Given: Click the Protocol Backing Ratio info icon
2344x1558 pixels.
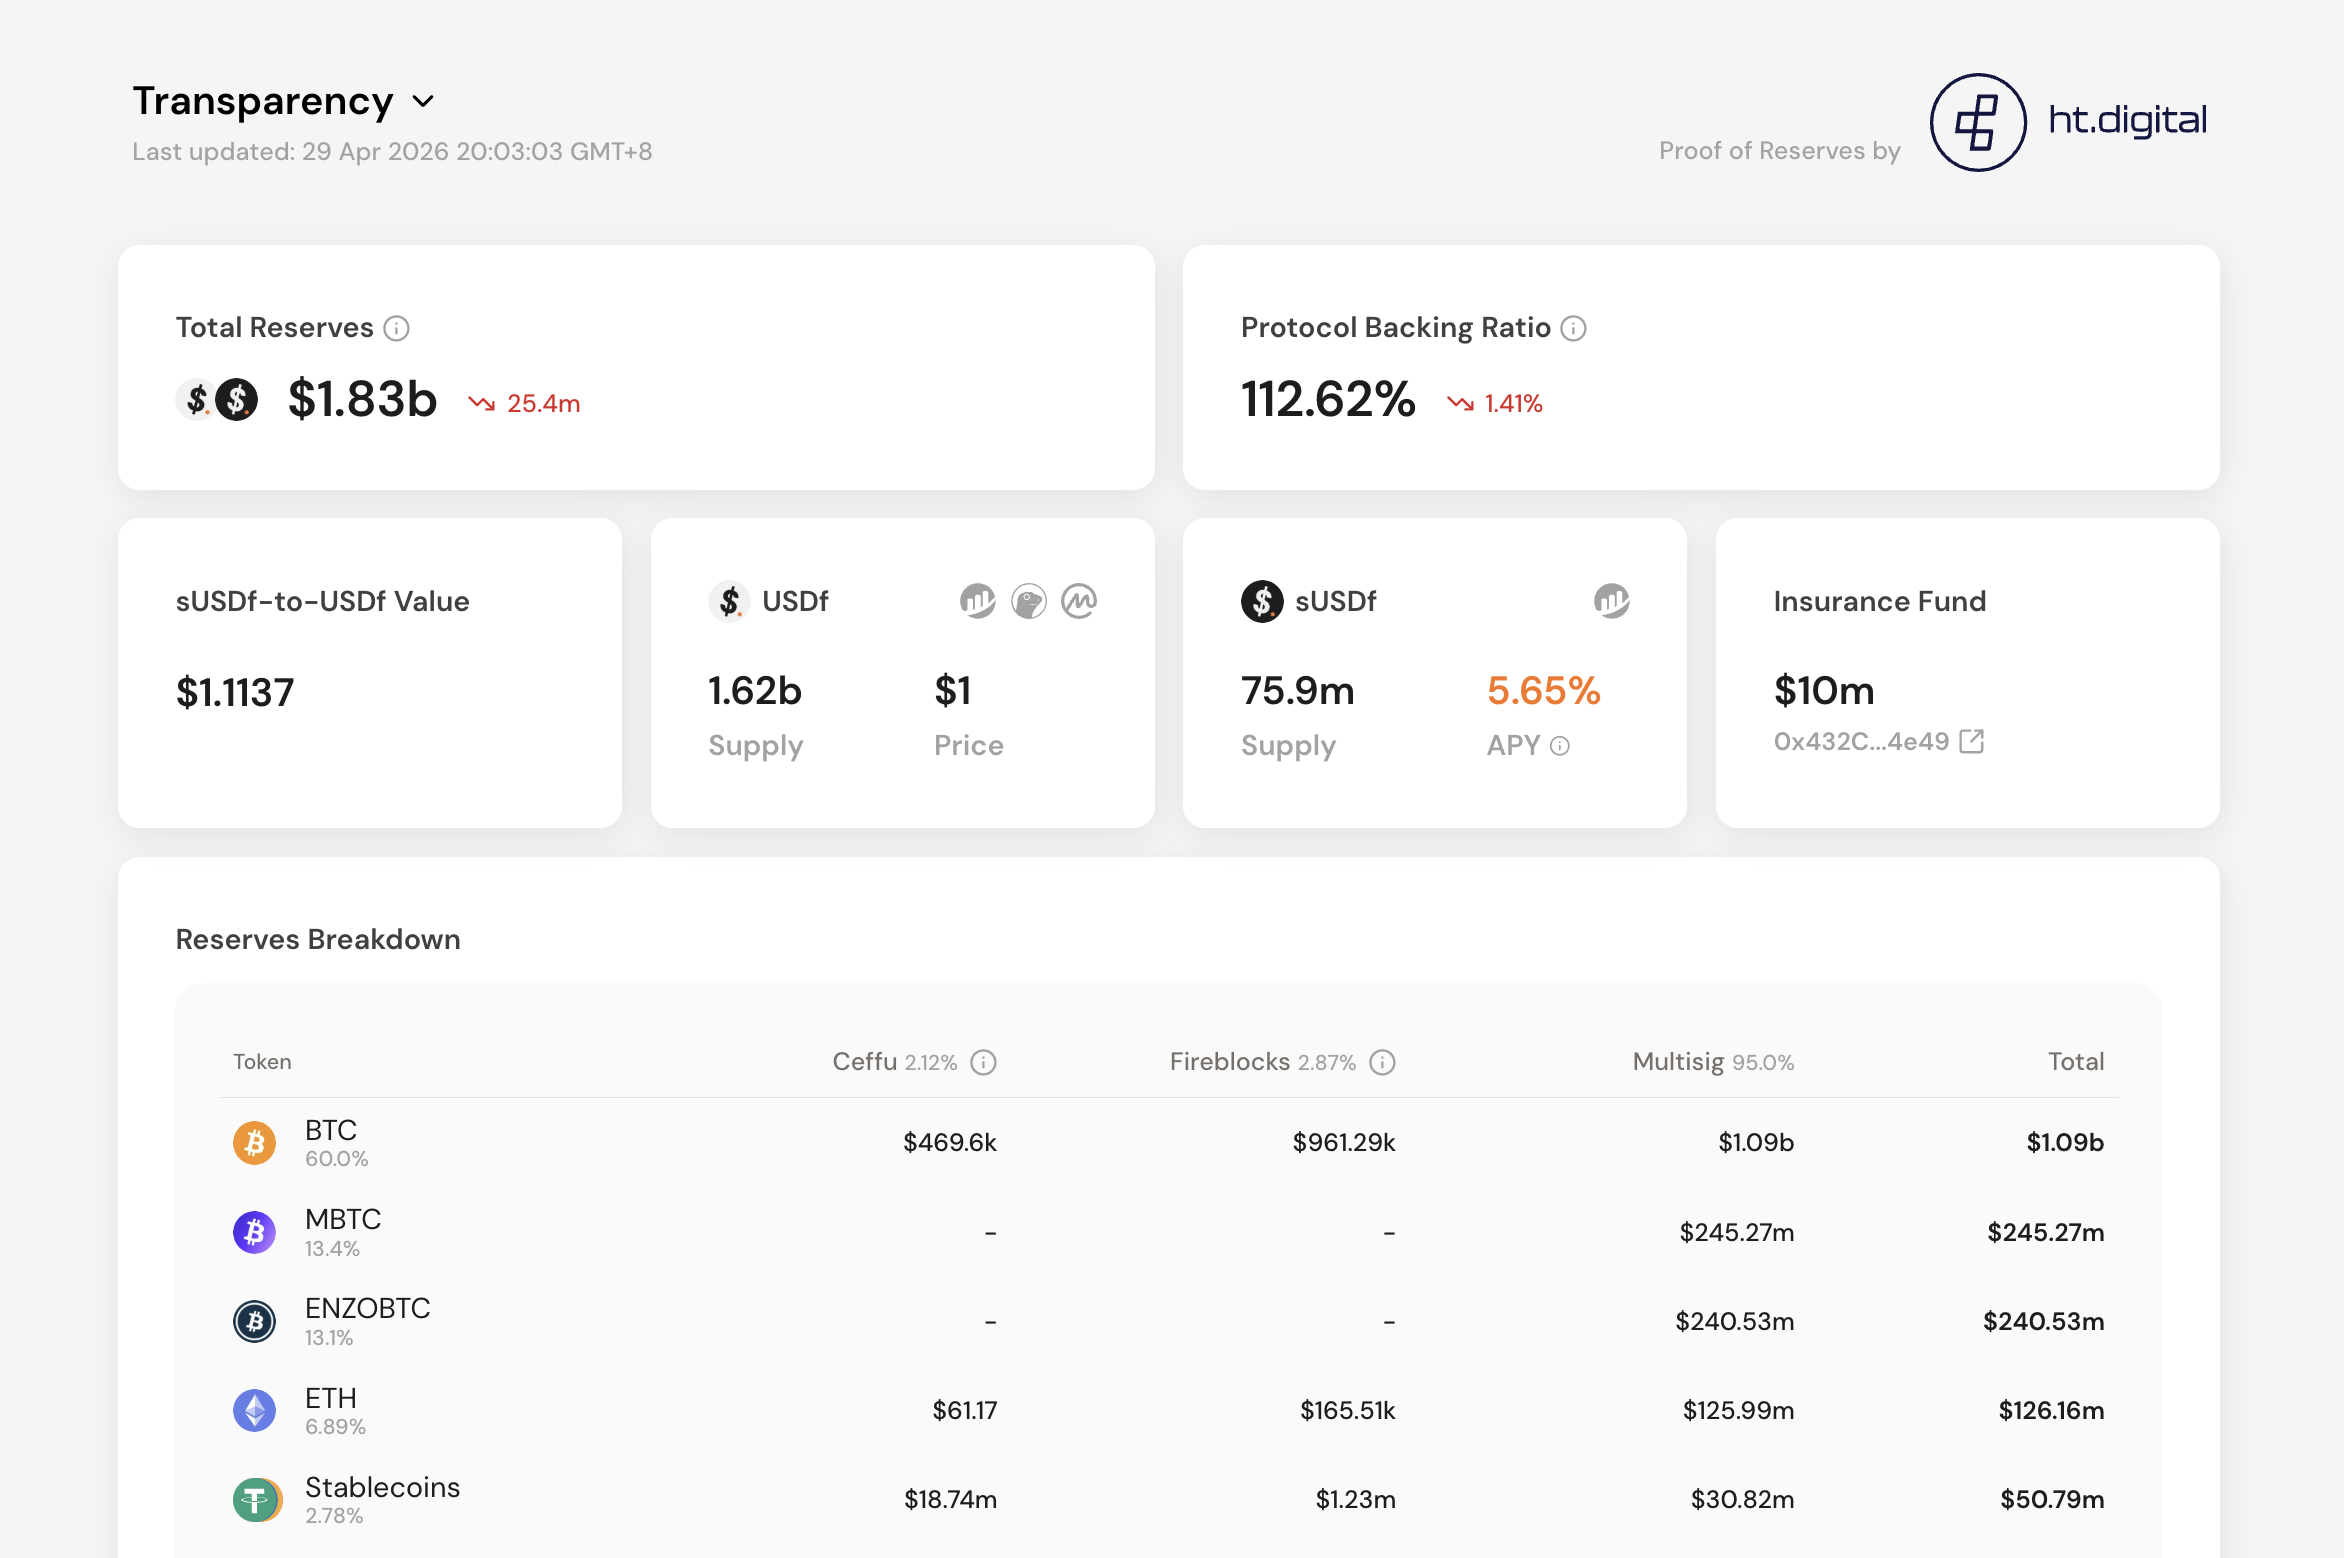Looking at the screenshot, I should point(1574,328).
